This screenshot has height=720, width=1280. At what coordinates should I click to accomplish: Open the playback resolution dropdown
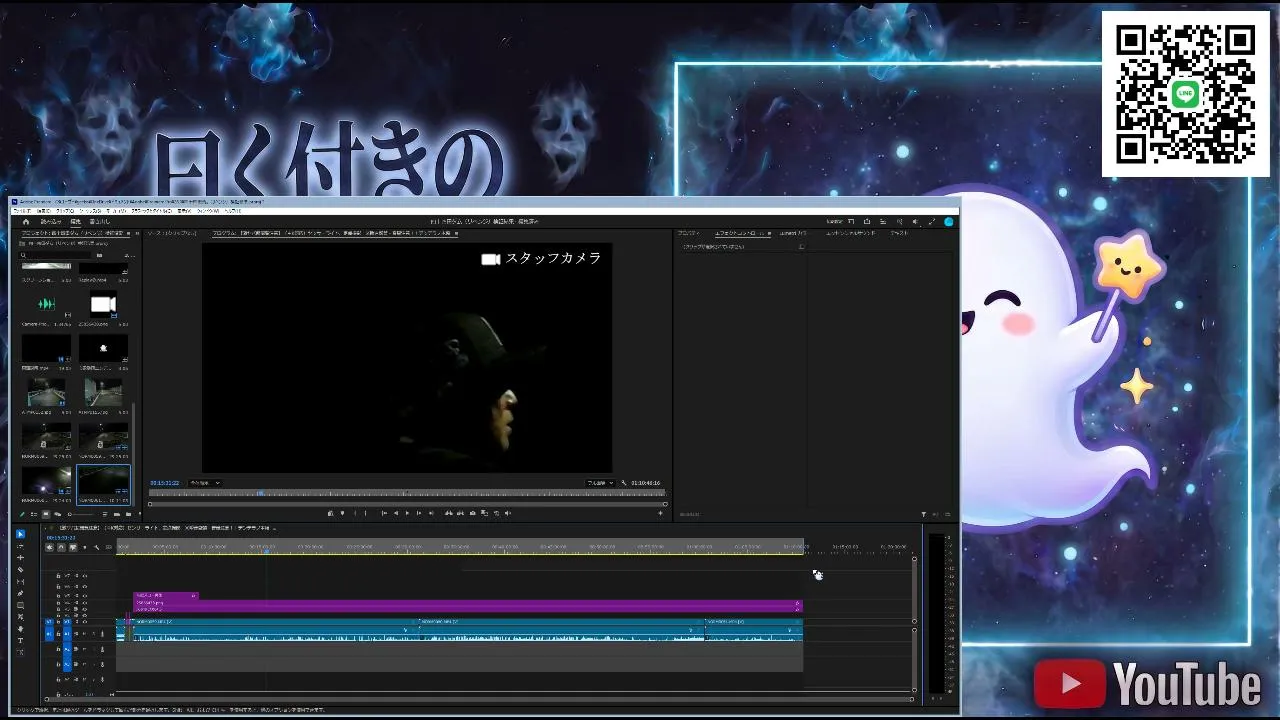point(600,483)
